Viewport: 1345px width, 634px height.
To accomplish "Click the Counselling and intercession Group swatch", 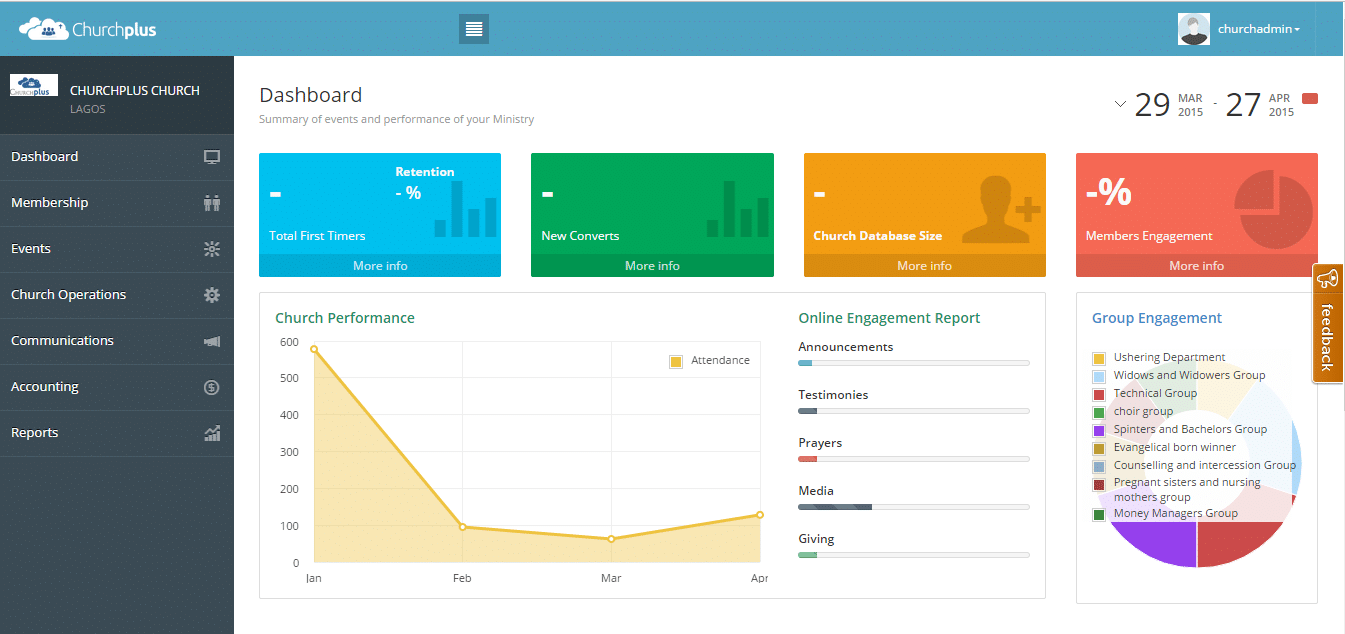I will [x=1099, y=466].
